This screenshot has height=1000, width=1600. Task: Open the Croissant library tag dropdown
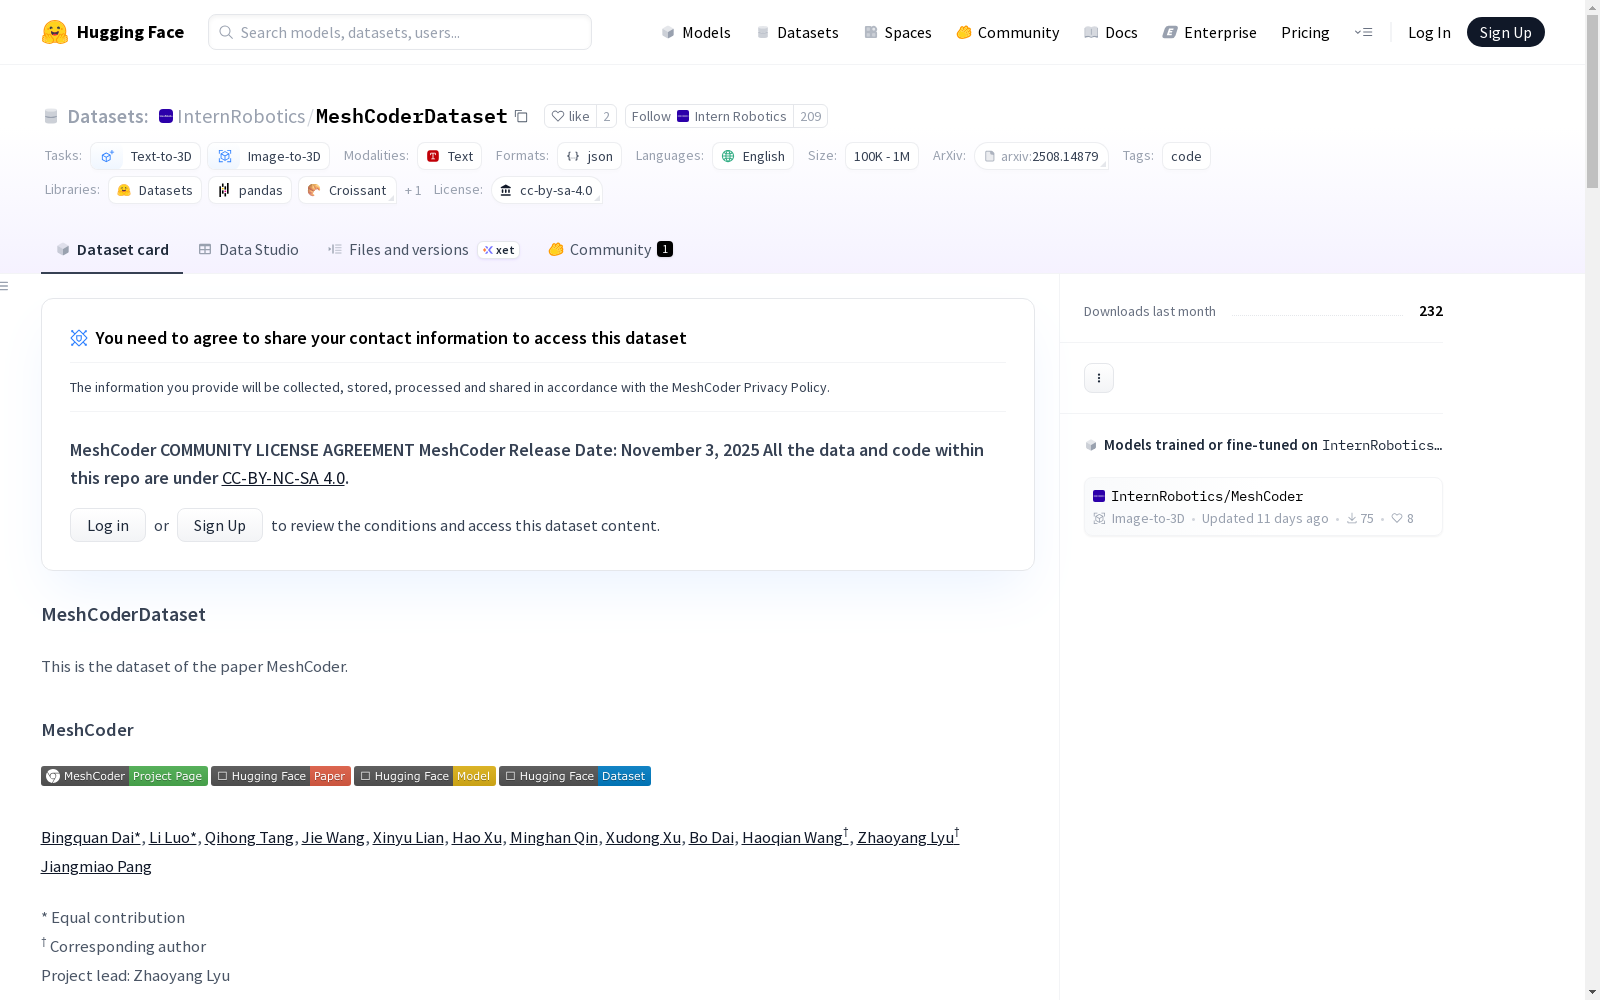coord(347,190)
